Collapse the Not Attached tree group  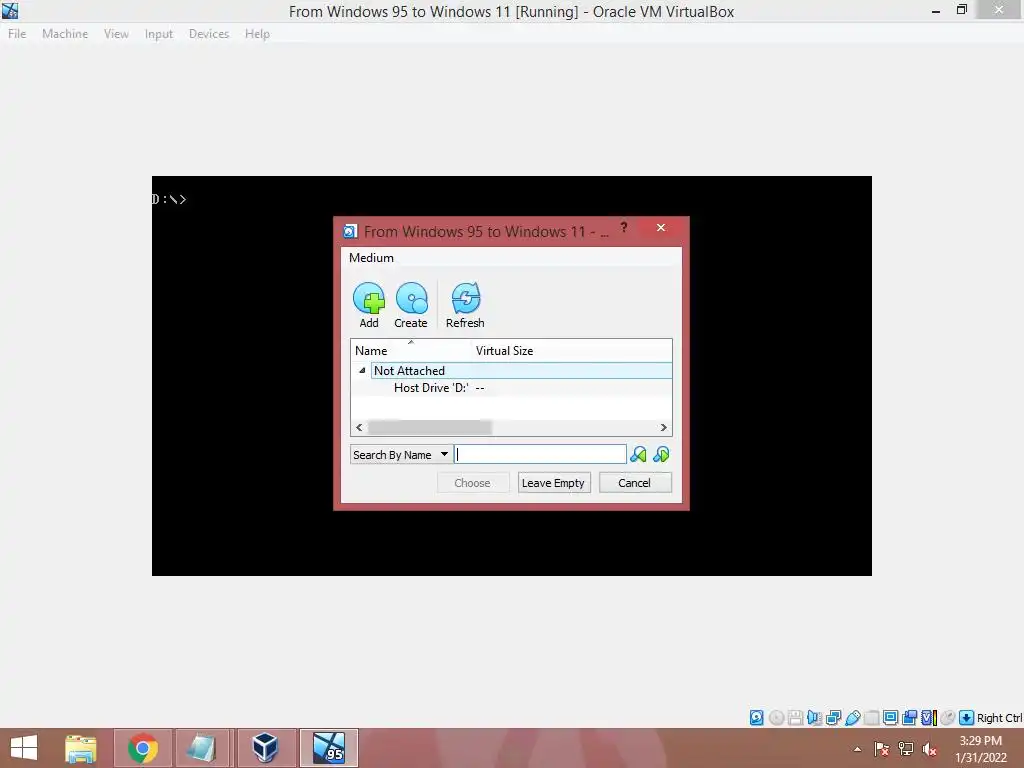pyautogui.click(x=362, y=370)
